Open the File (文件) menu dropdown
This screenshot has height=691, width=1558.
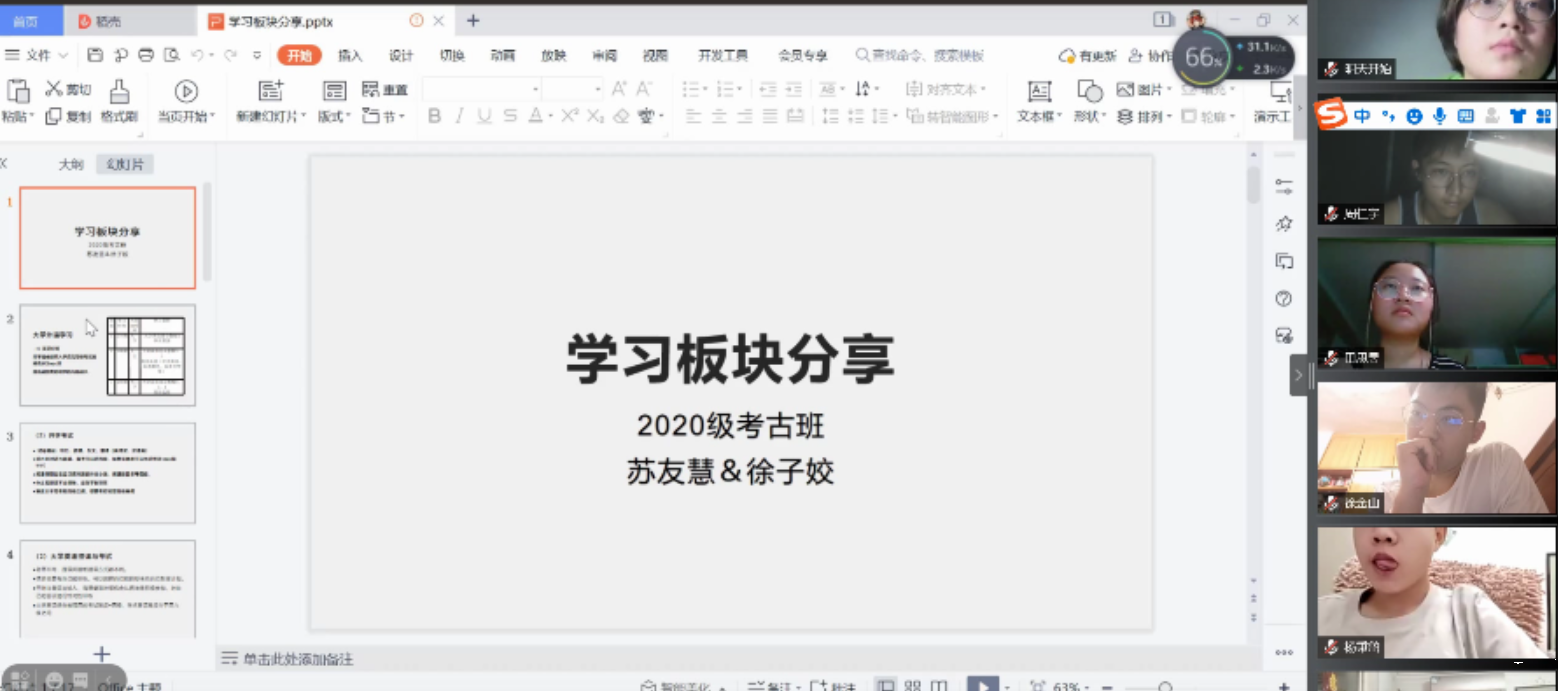point(38,55)
